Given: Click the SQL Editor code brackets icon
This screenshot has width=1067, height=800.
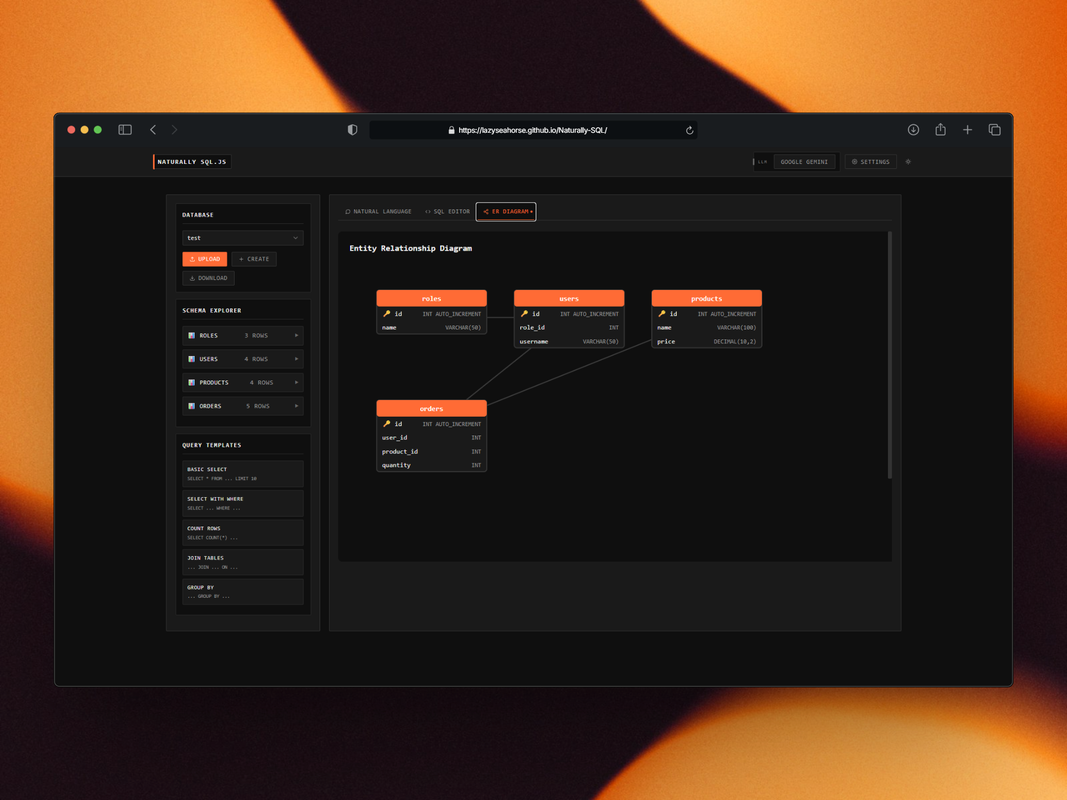Looking at the screenshot, I should pyautogui.click(x=428, y=212).
